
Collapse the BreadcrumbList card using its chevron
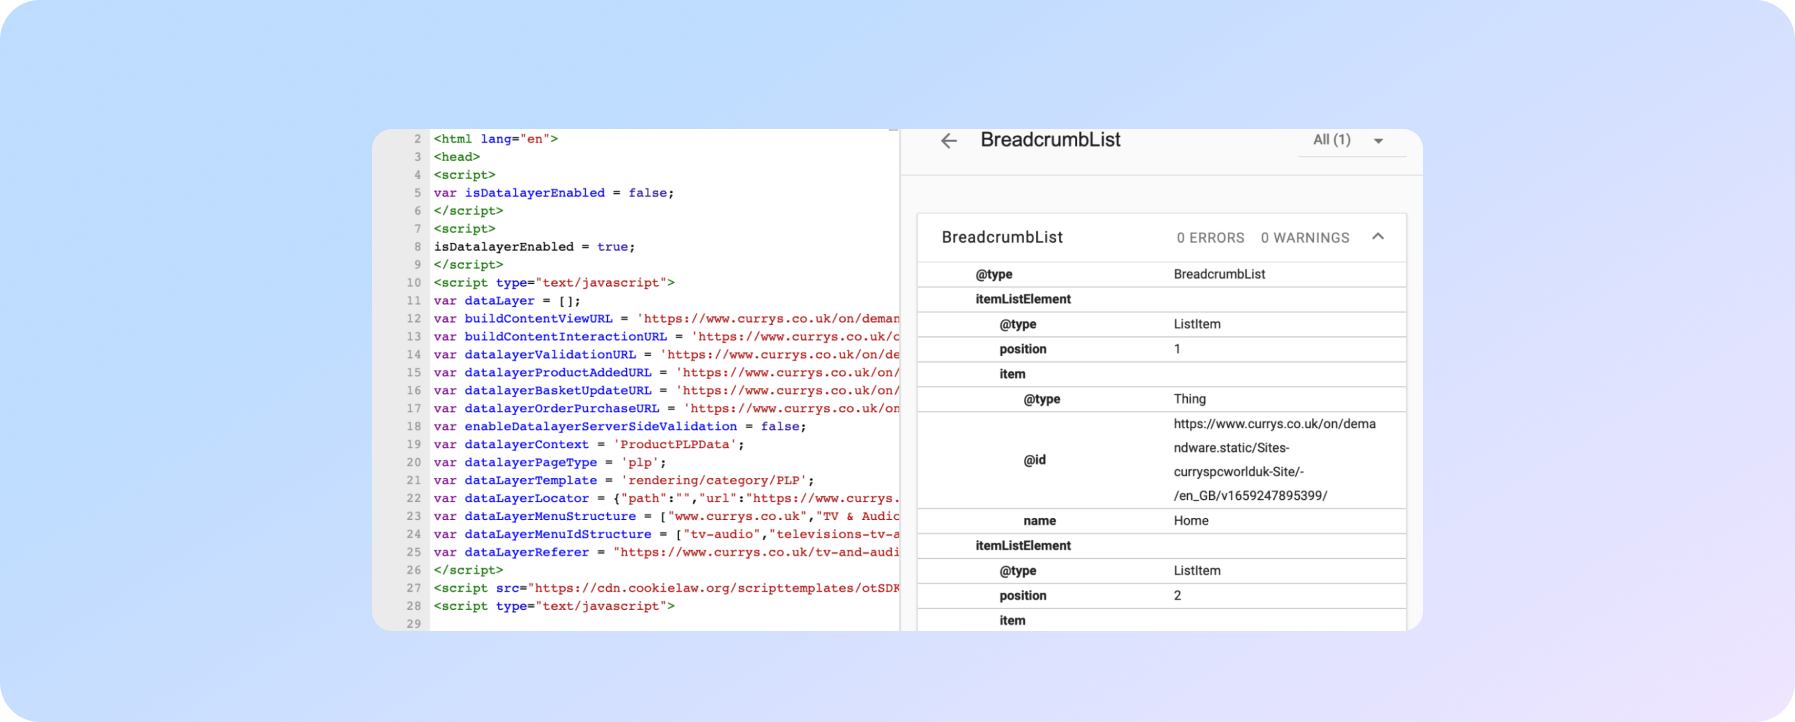point(1377,237)
